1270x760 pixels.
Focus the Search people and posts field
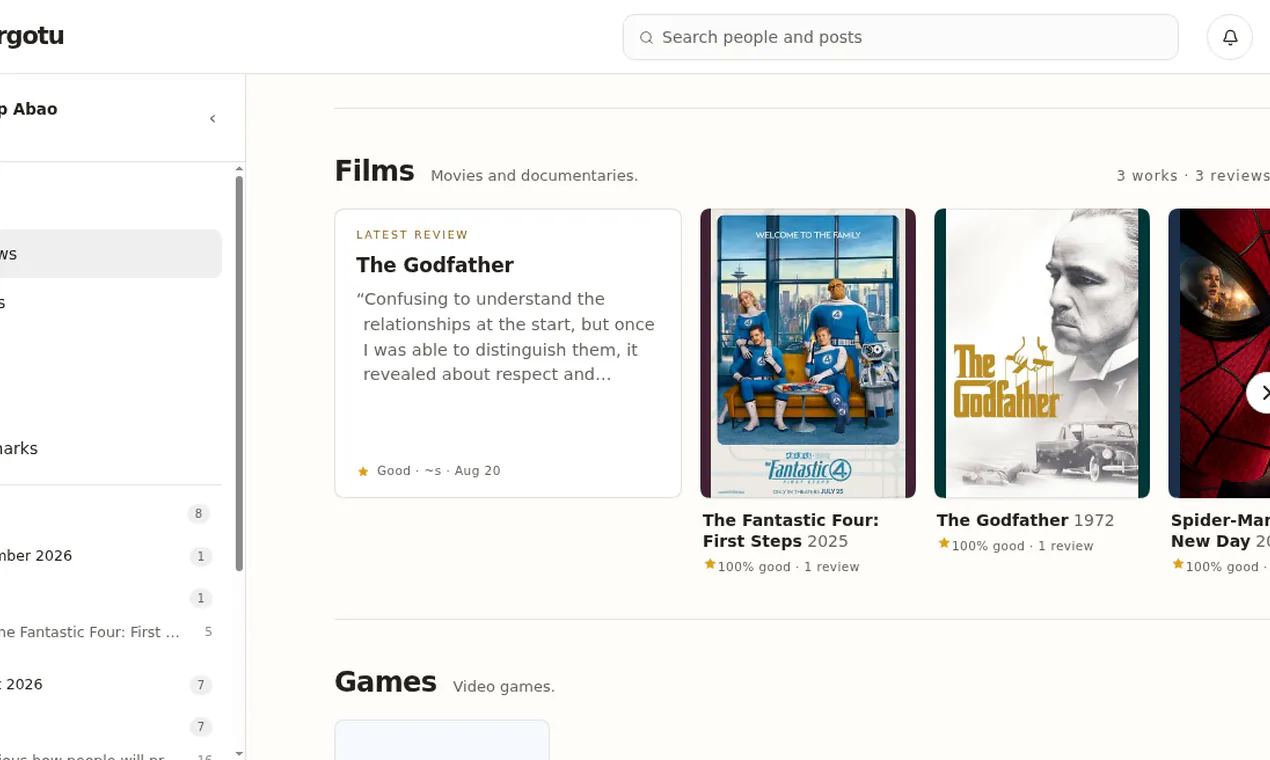900,37
